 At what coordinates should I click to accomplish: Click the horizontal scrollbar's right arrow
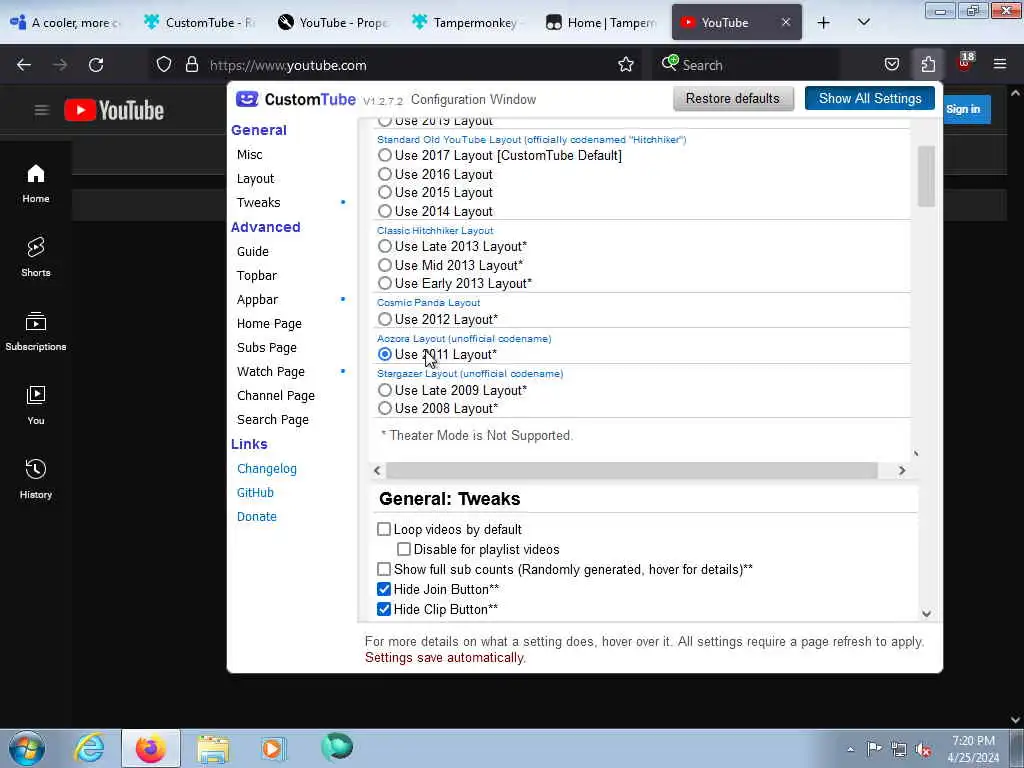(902, 470)
